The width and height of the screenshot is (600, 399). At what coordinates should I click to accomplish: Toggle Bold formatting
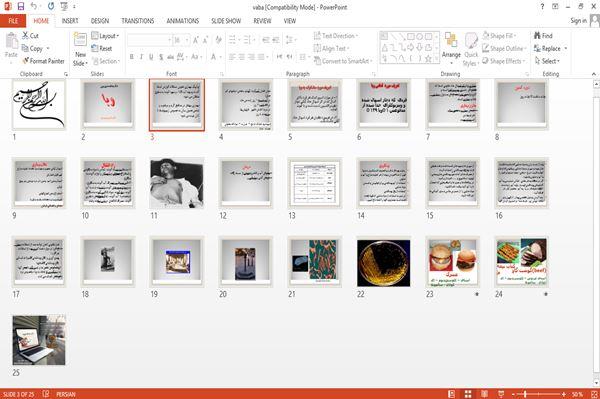pyautogui.click(x=132, y=57)
